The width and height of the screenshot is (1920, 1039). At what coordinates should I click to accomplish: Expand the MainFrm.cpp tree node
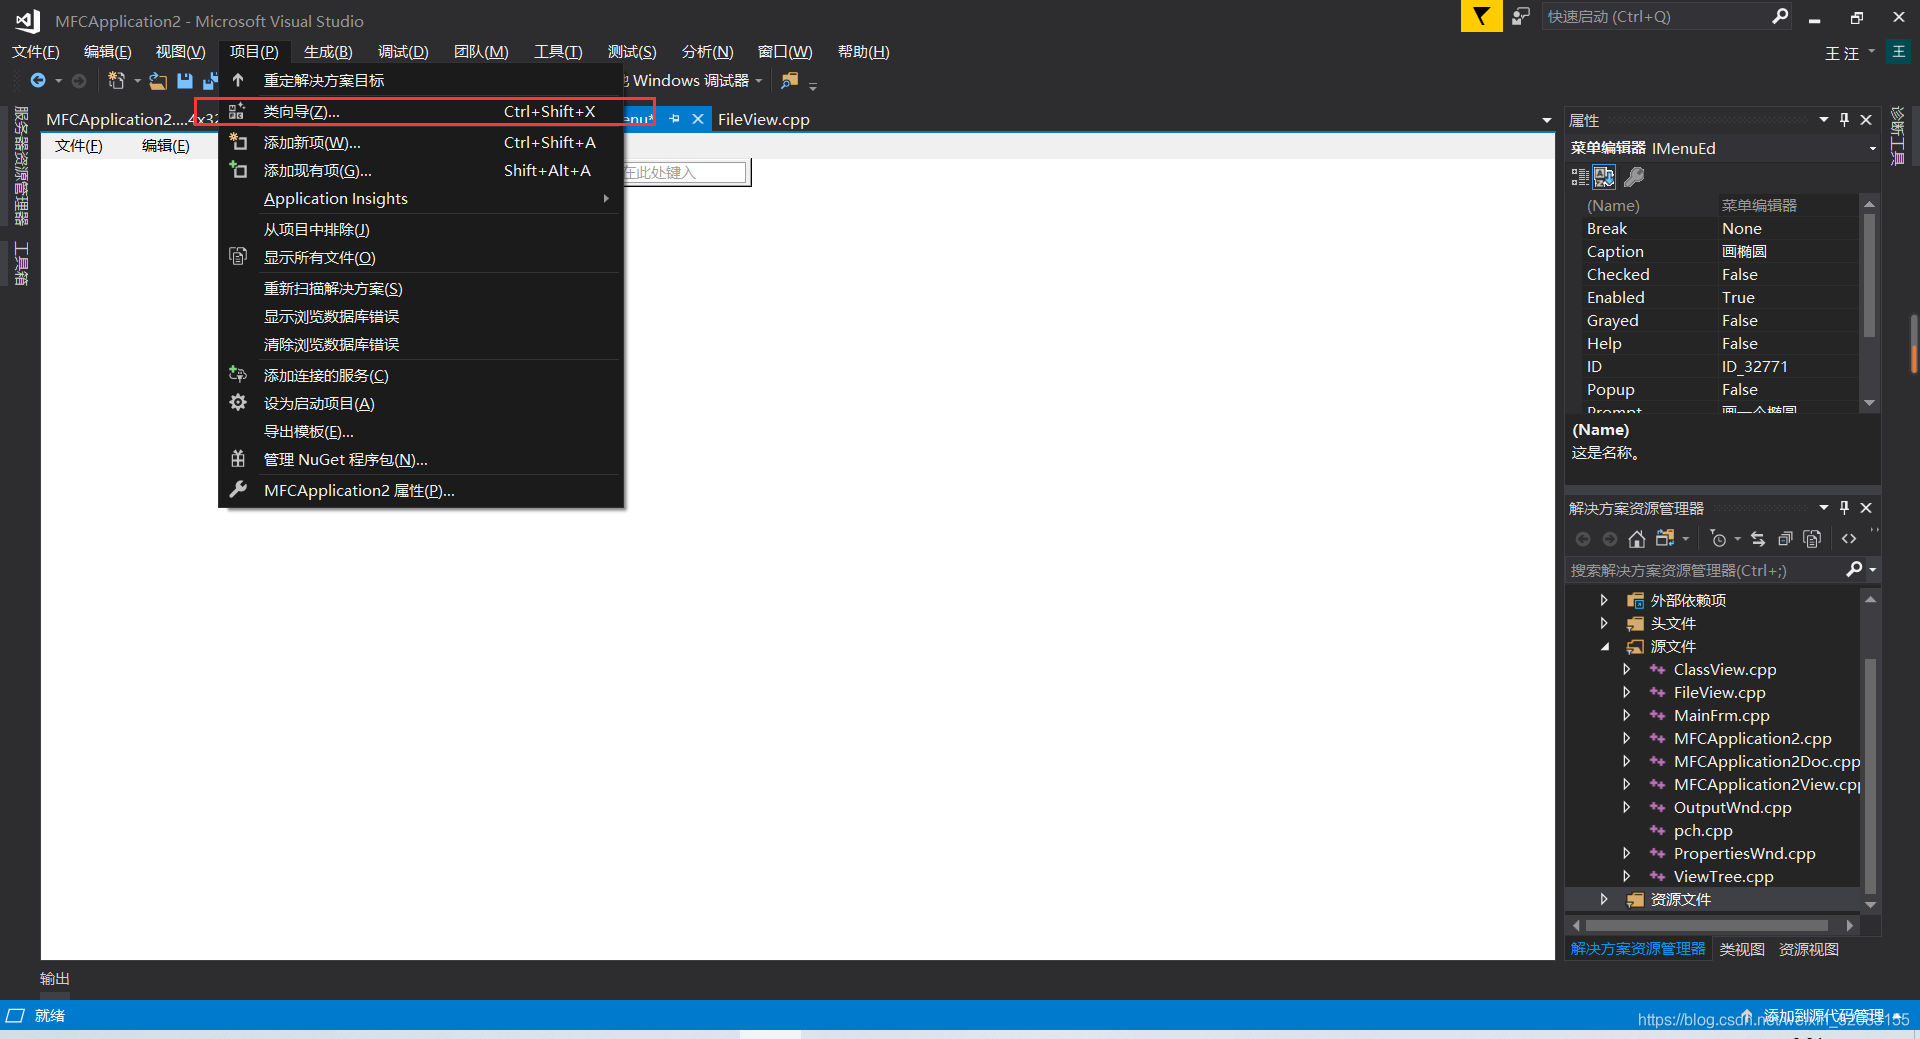[1627, 715]
